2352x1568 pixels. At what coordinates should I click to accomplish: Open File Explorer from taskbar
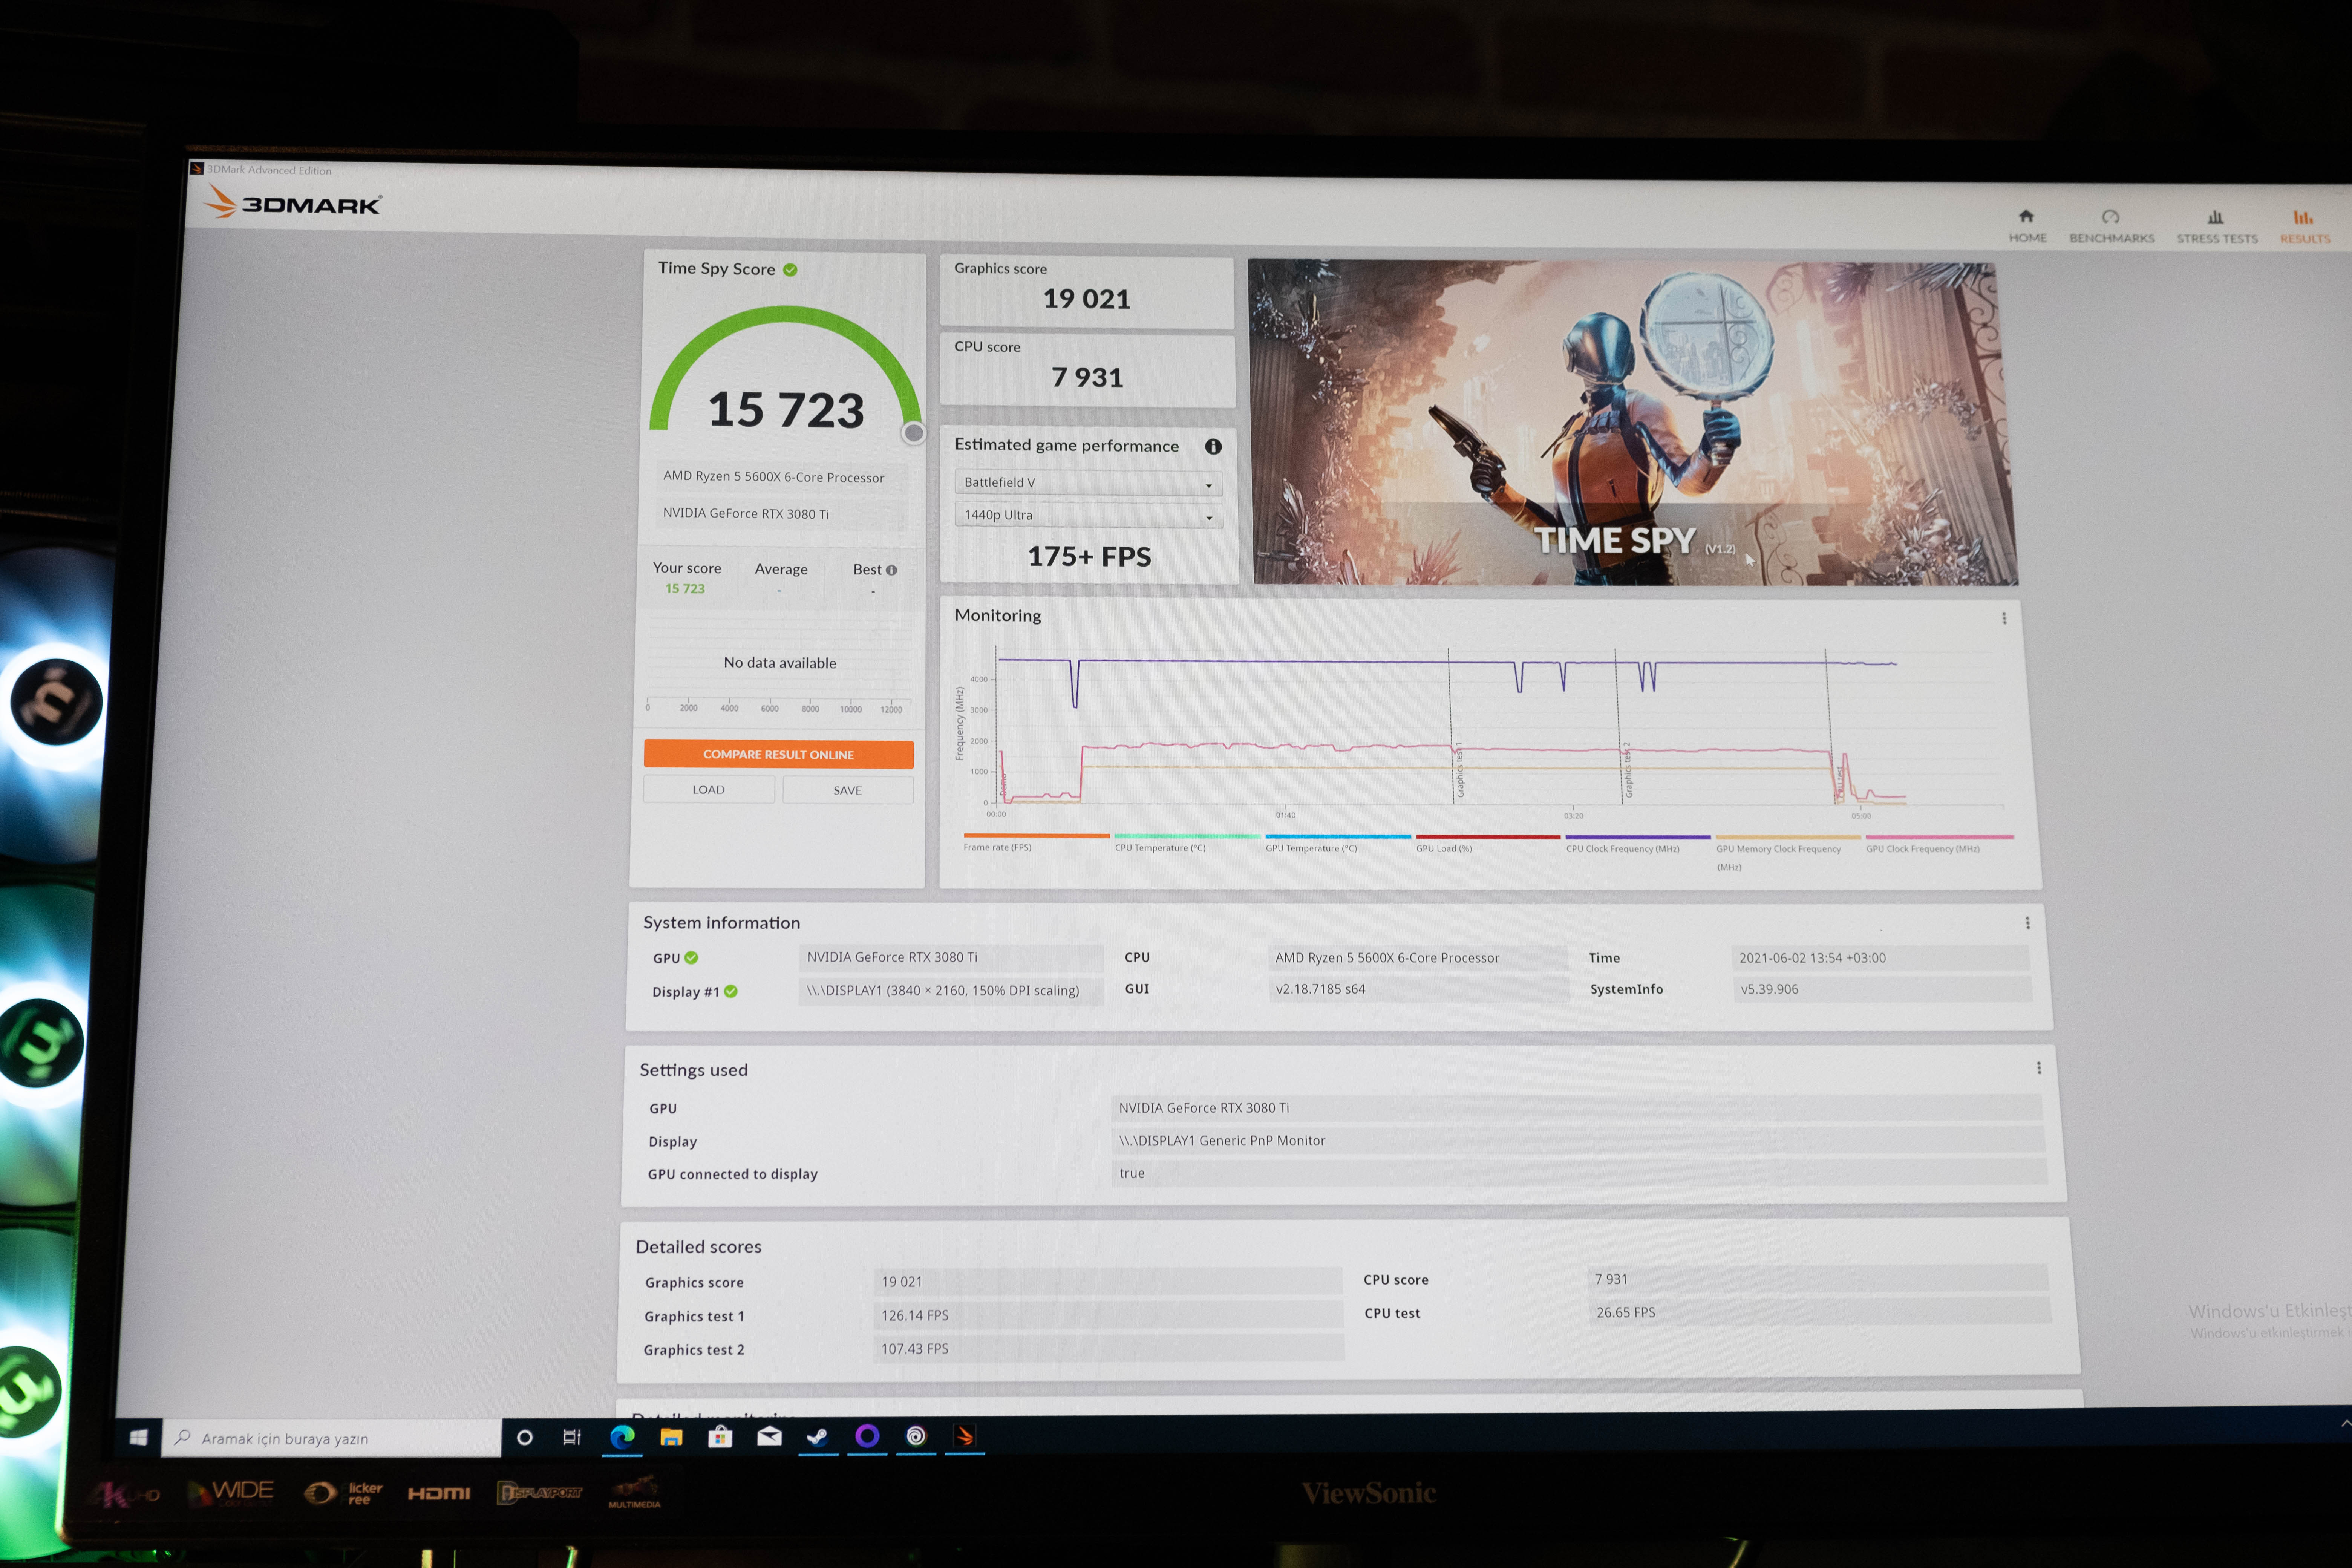click(671, 1437)
